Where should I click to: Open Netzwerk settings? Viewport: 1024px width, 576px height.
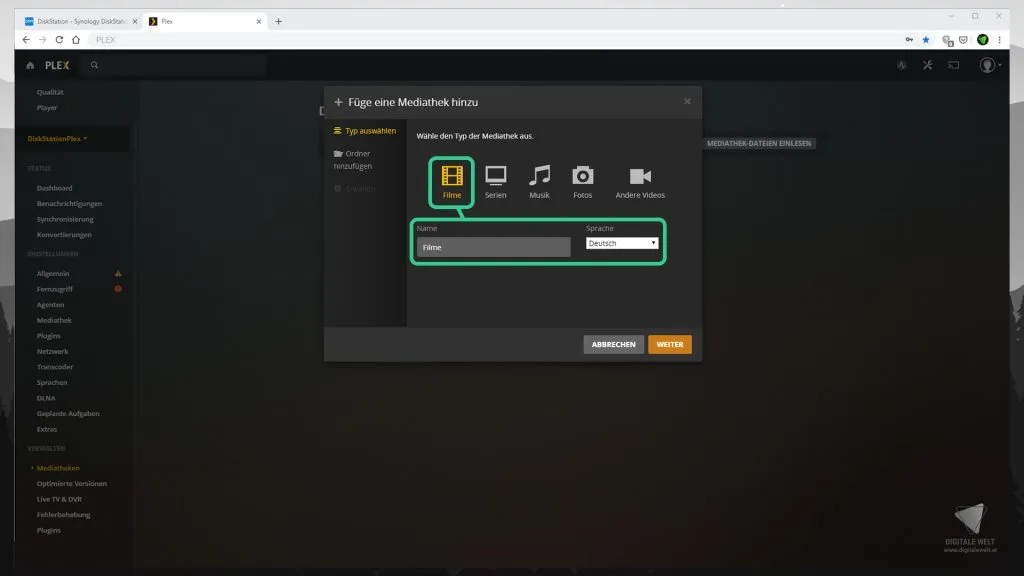coord(52,351)
